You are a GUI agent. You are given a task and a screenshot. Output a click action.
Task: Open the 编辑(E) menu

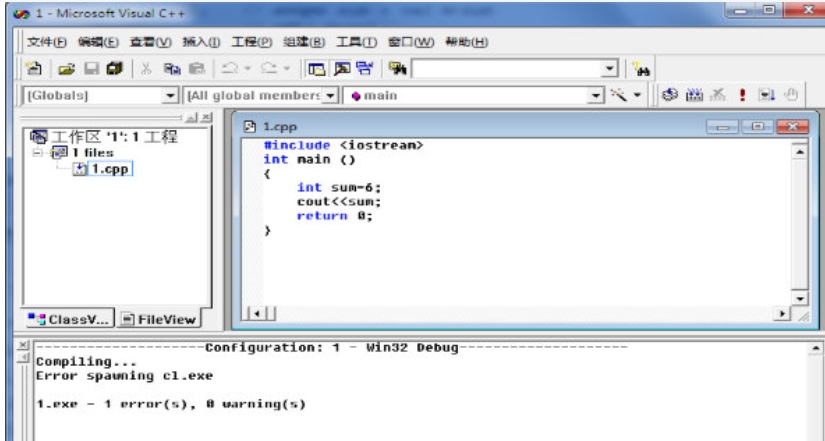[98, 42]
